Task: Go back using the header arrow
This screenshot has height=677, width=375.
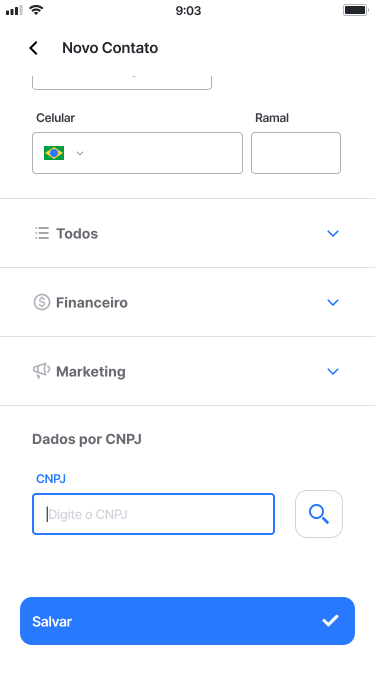Action: (34, 48)
